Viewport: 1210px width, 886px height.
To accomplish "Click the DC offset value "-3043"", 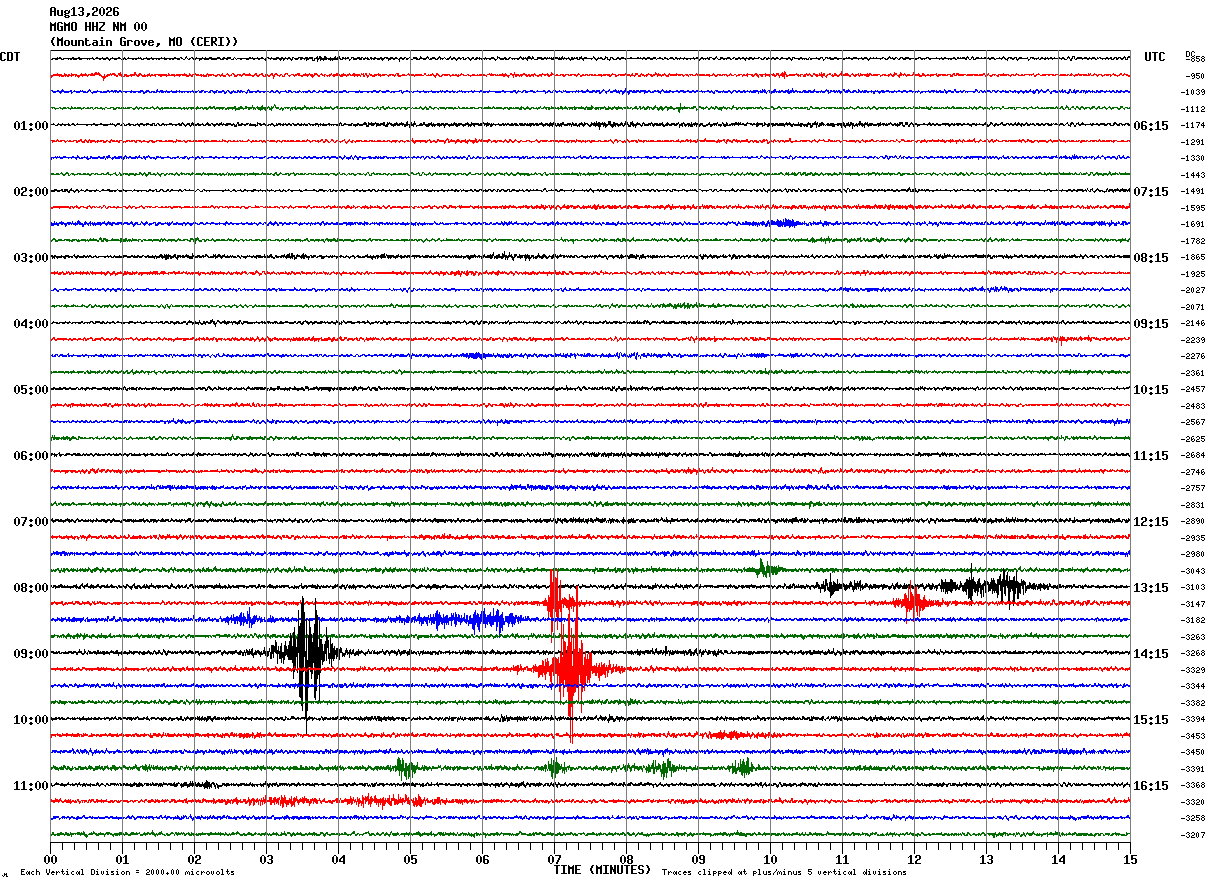I will [x=1193, y=571].
